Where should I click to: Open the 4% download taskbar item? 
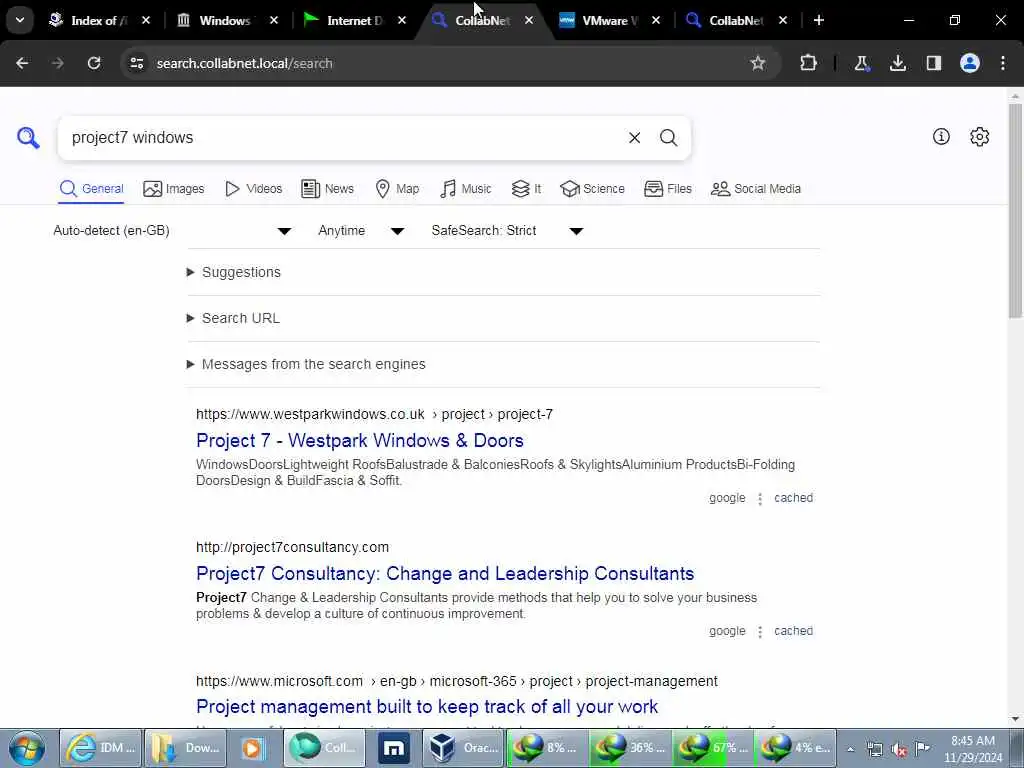click(795, 748)
